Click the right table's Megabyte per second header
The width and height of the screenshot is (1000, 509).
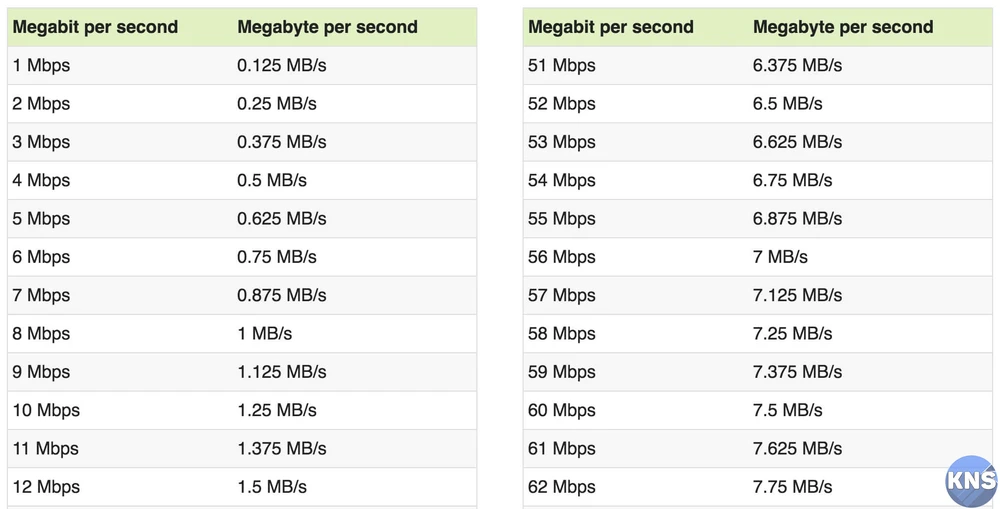(x=843, y=27)
